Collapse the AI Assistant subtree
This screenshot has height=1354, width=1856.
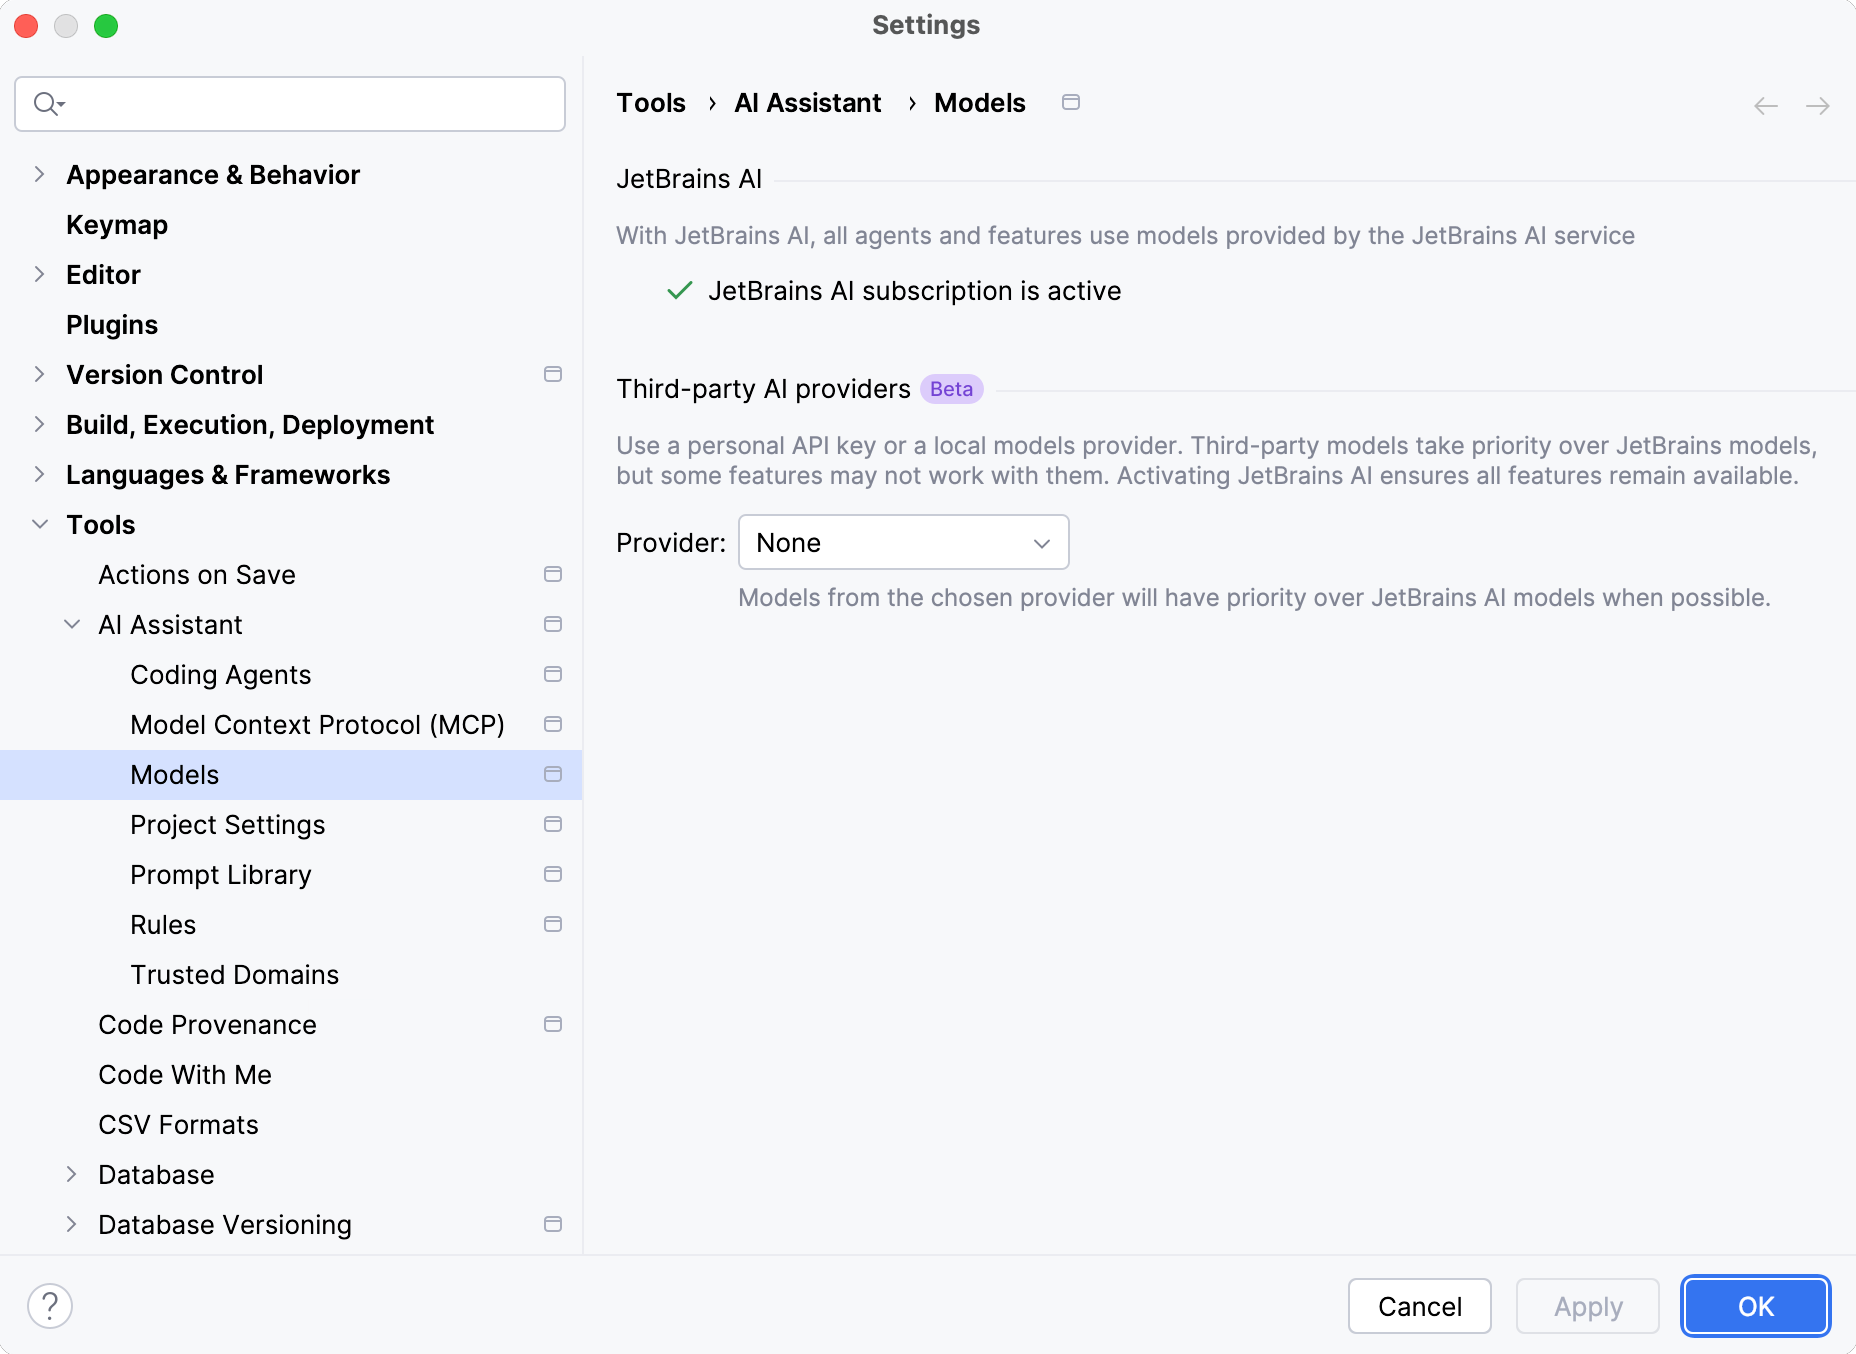pos(72,624)
